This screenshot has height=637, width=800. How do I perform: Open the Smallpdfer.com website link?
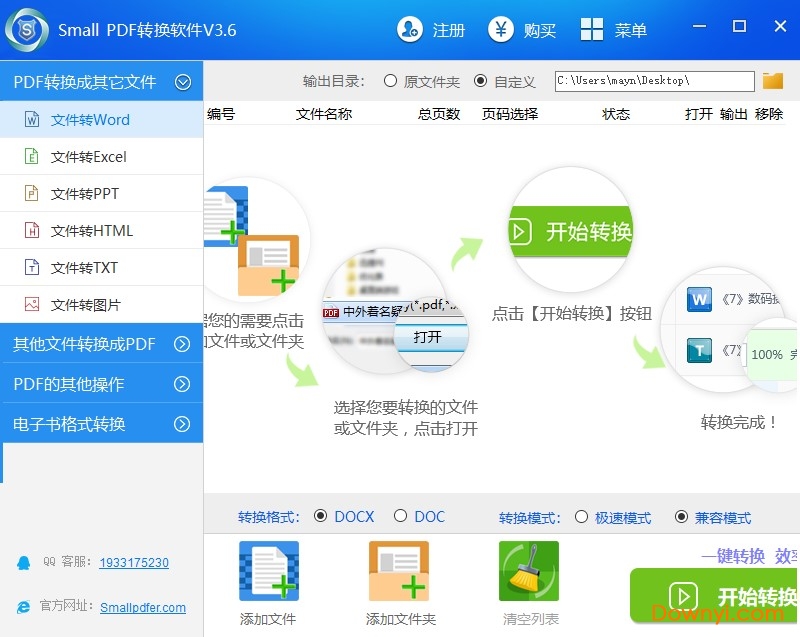point(142,607)
